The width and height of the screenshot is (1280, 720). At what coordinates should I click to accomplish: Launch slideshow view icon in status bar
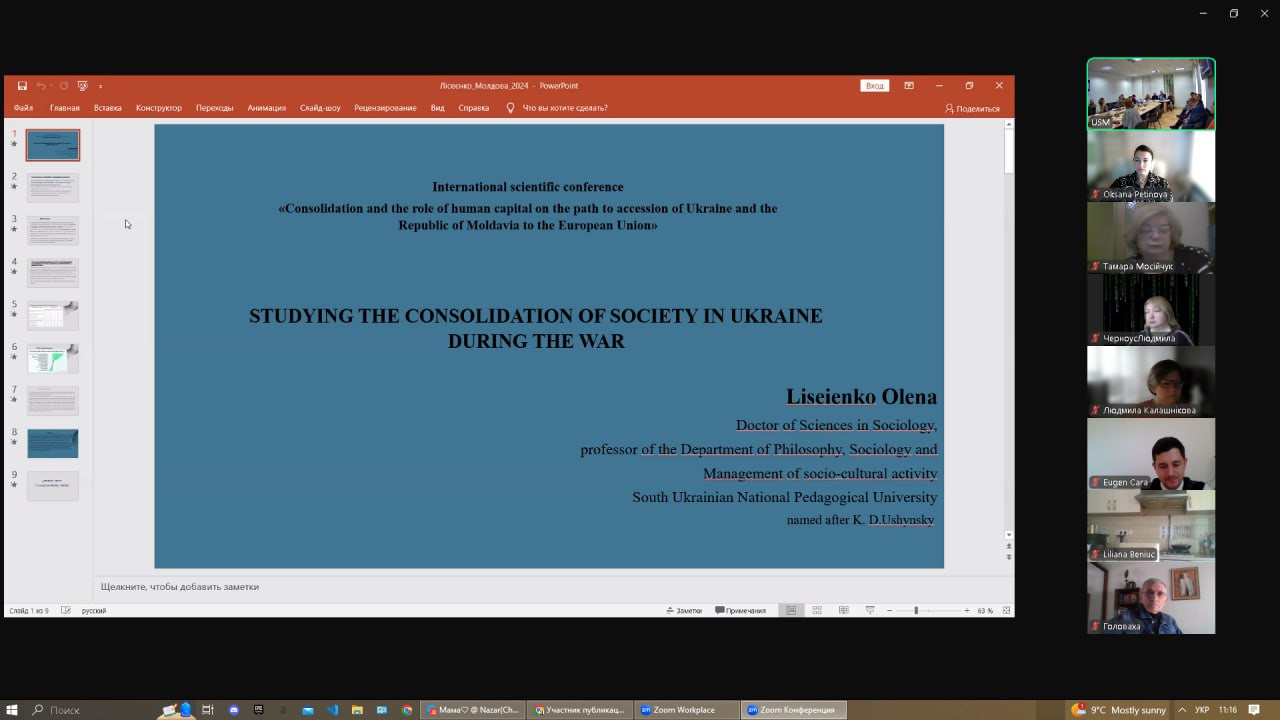click(x=870, y=610)
